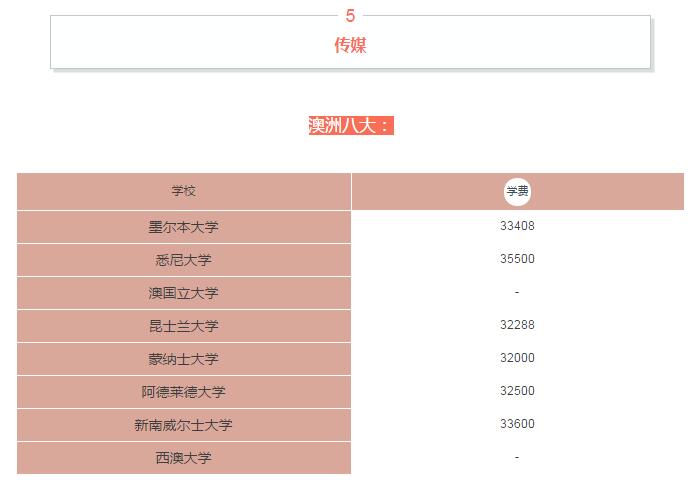
Task: Click the 澳洲八大 highlighted heading
Action: pyautogui.click(x=350, y=125)
